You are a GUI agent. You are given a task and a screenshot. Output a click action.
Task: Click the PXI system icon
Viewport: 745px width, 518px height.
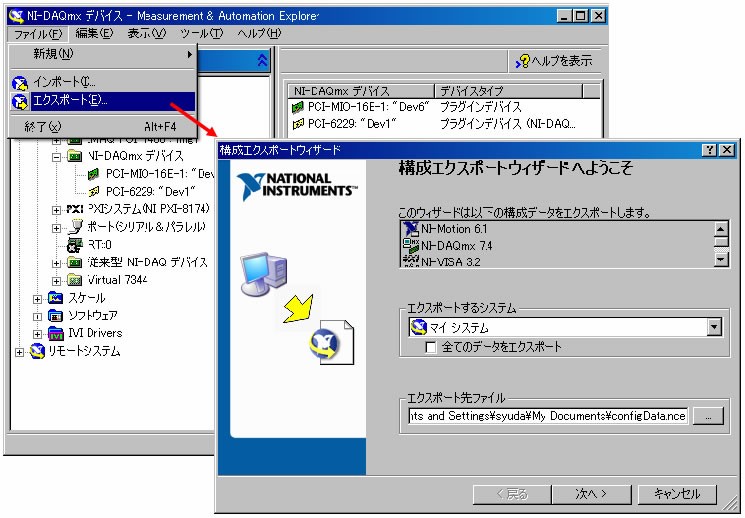(x=75, y=209)
